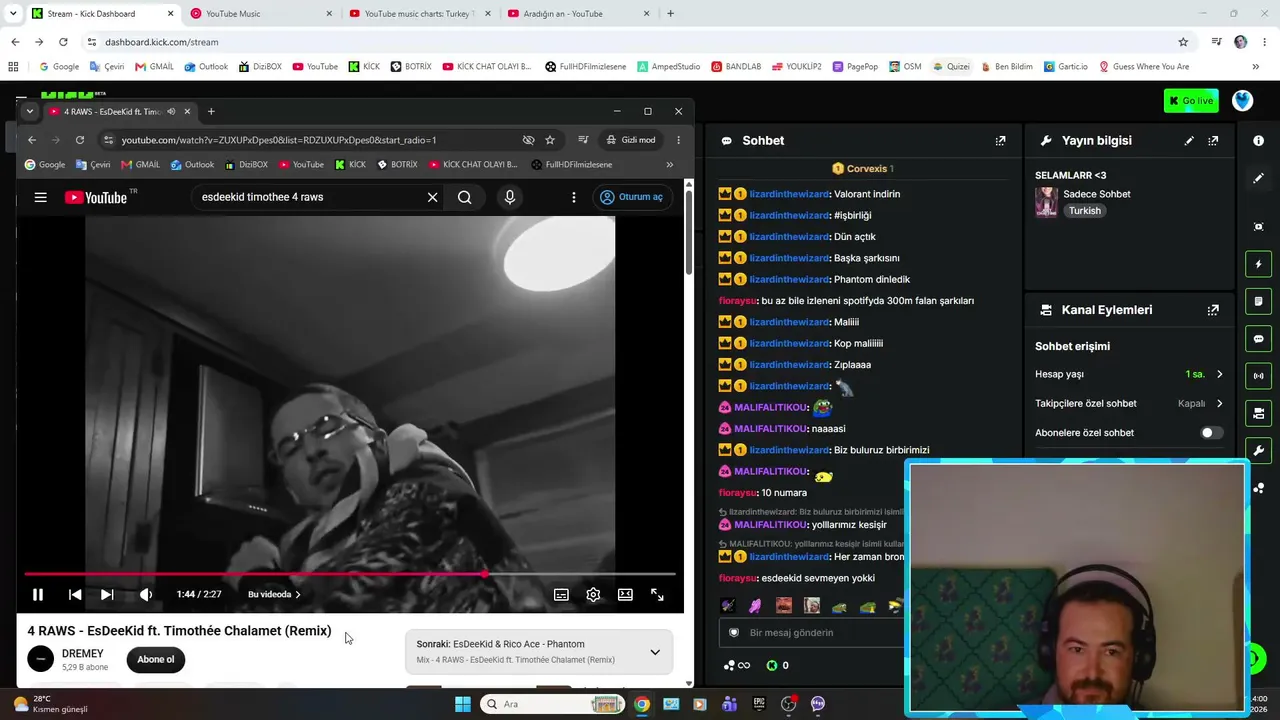This screenshot has width=1280, height=720.
Task: Open the BANDLAB bookmark
Action: 736,67
